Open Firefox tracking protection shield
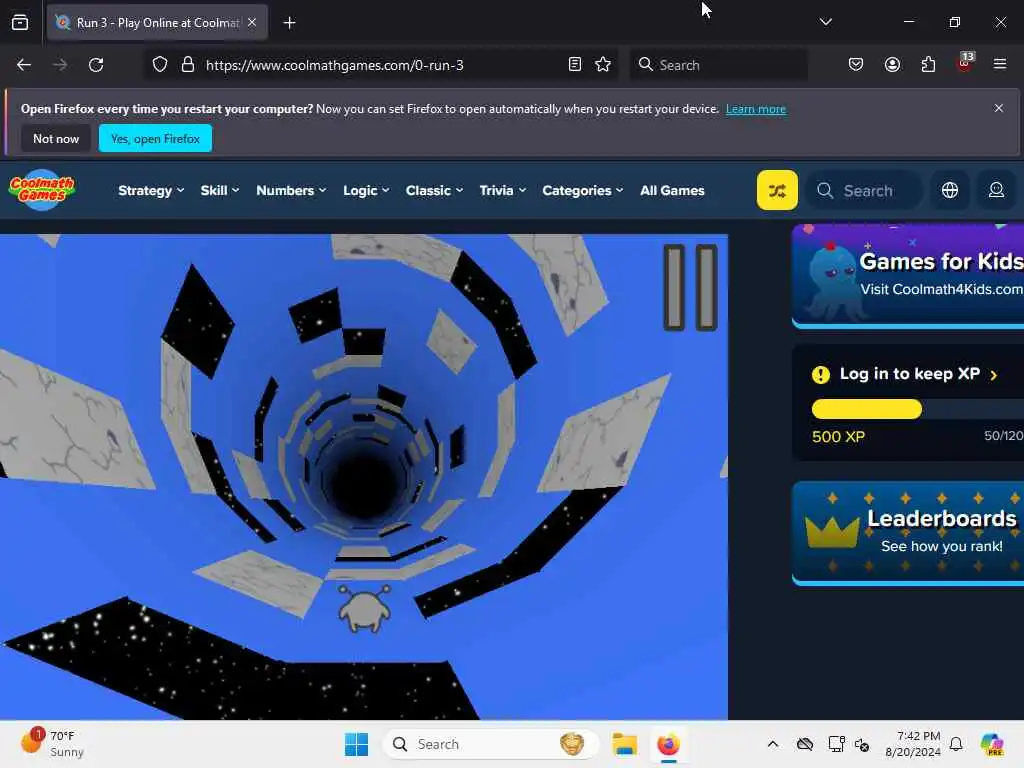This screenshot has height=768, width=1024. tap(160, 65)
